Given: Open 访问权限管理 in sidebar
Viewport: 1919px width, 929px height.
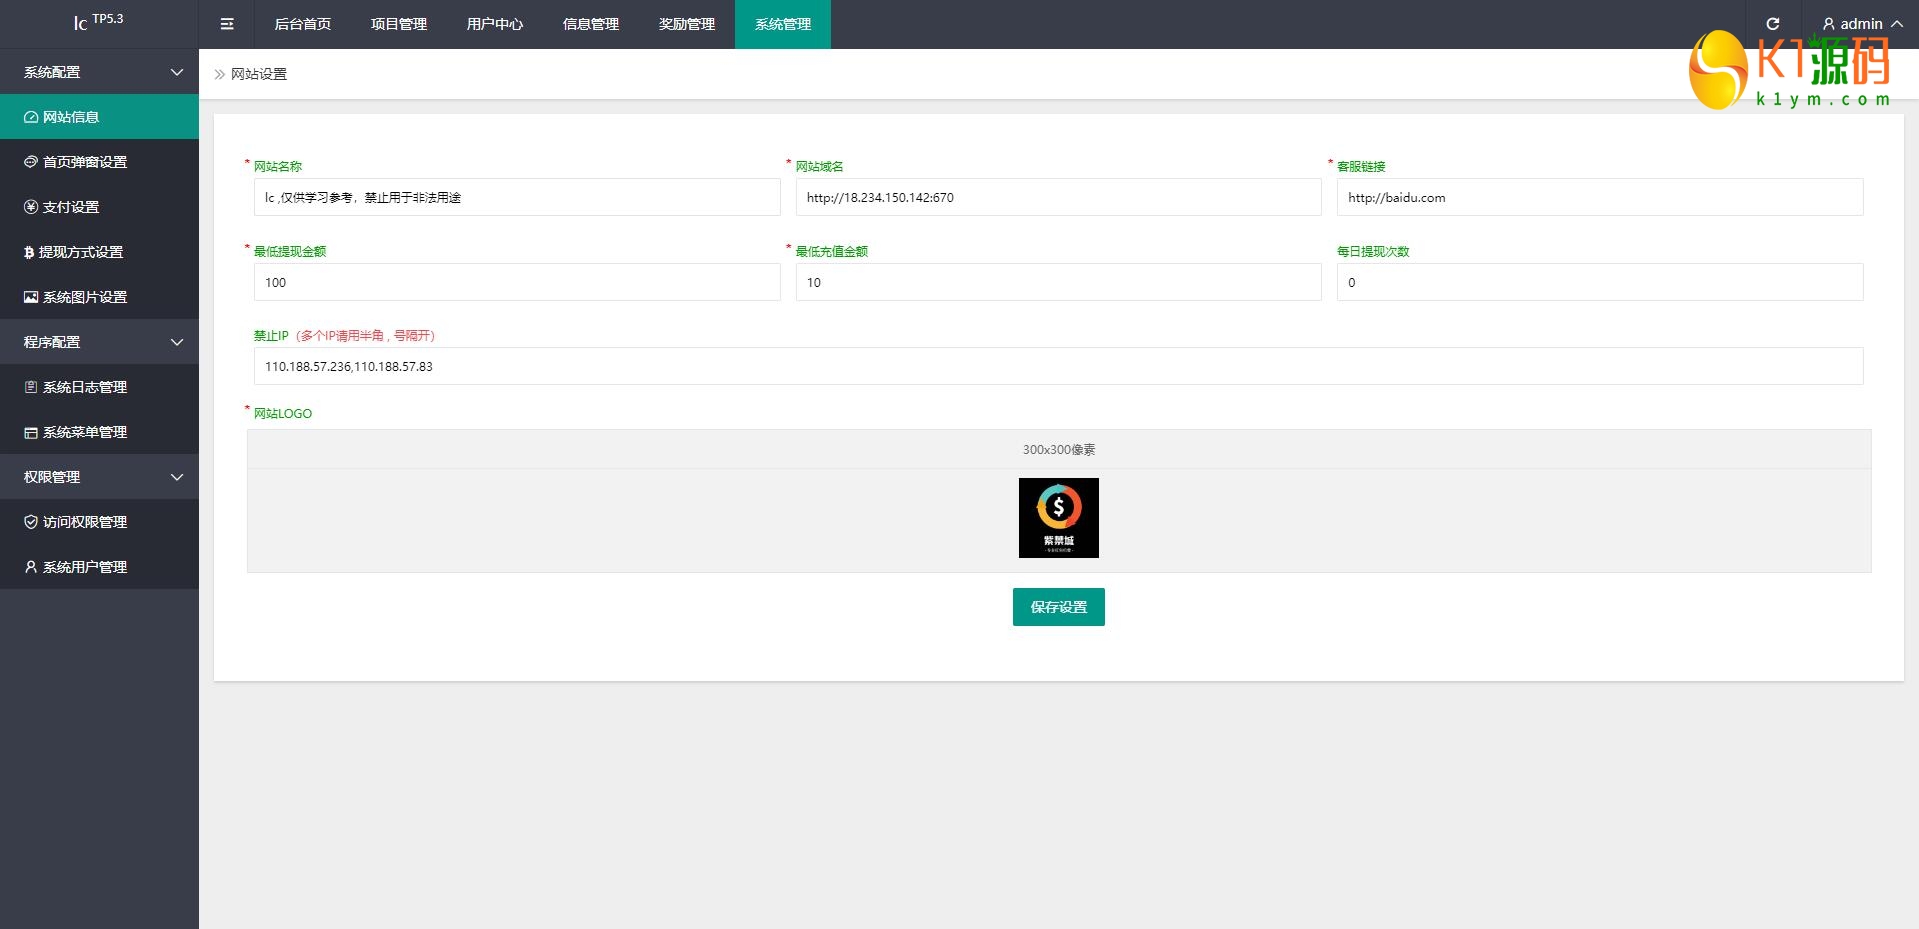Looking at the screenshot, I should click(x=99, y=522).
